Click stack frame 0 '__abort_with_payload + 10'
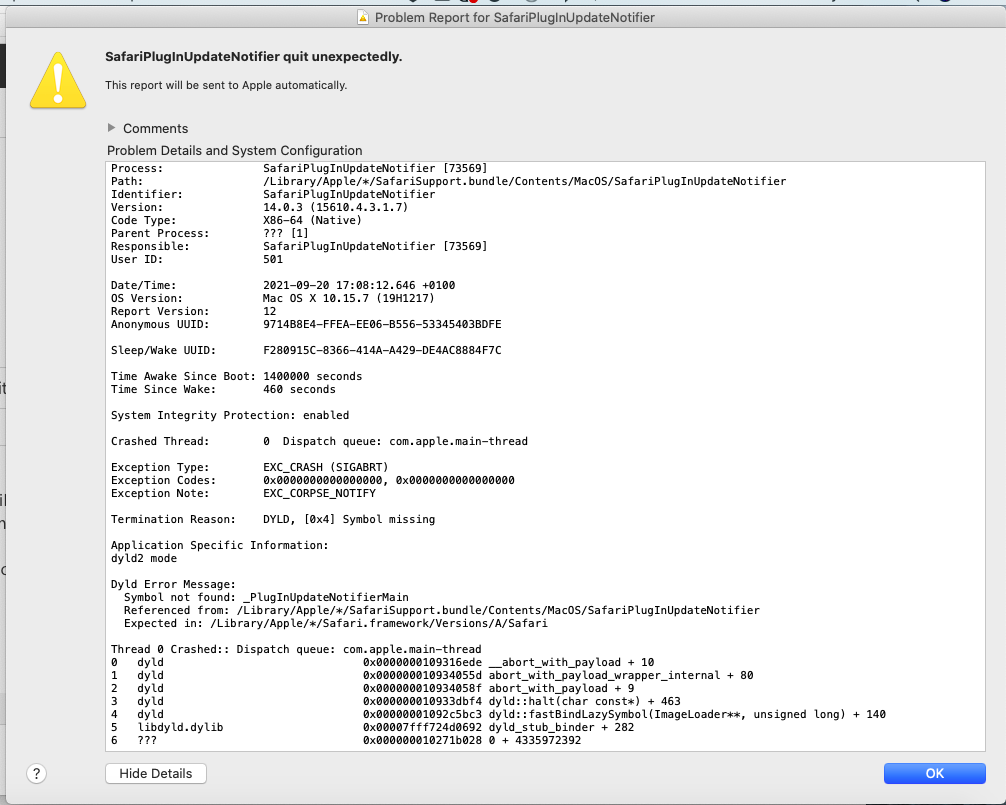The width and height of the screenshot is (1006, 805). pyautogui.click(x=382, y=662)
